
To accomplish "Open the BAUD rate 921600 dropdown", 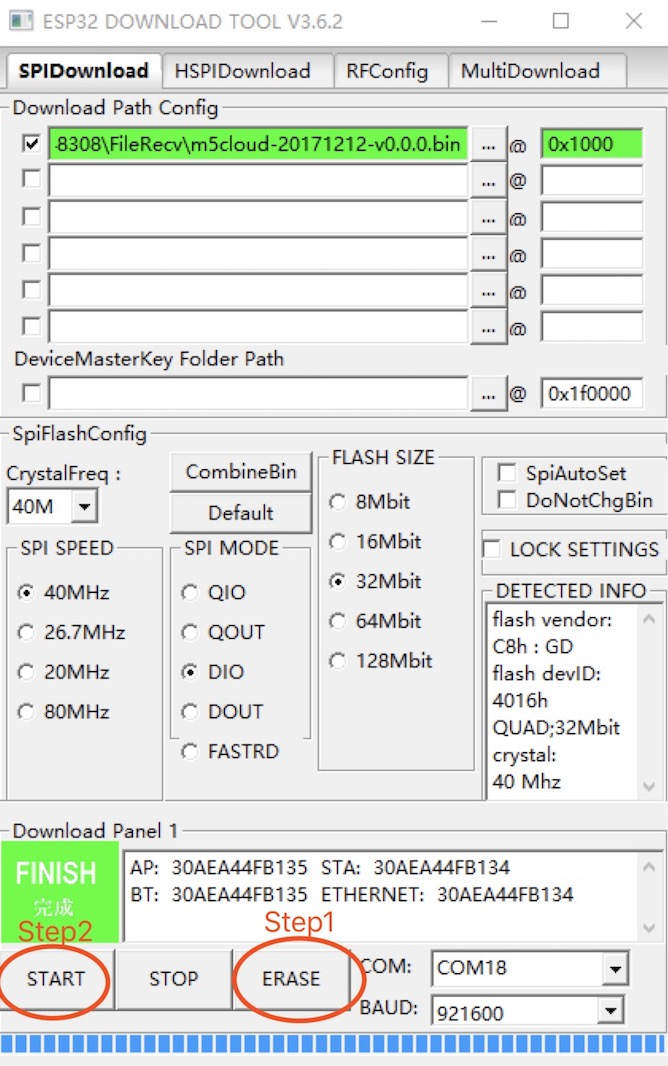I will [611, 1012].
